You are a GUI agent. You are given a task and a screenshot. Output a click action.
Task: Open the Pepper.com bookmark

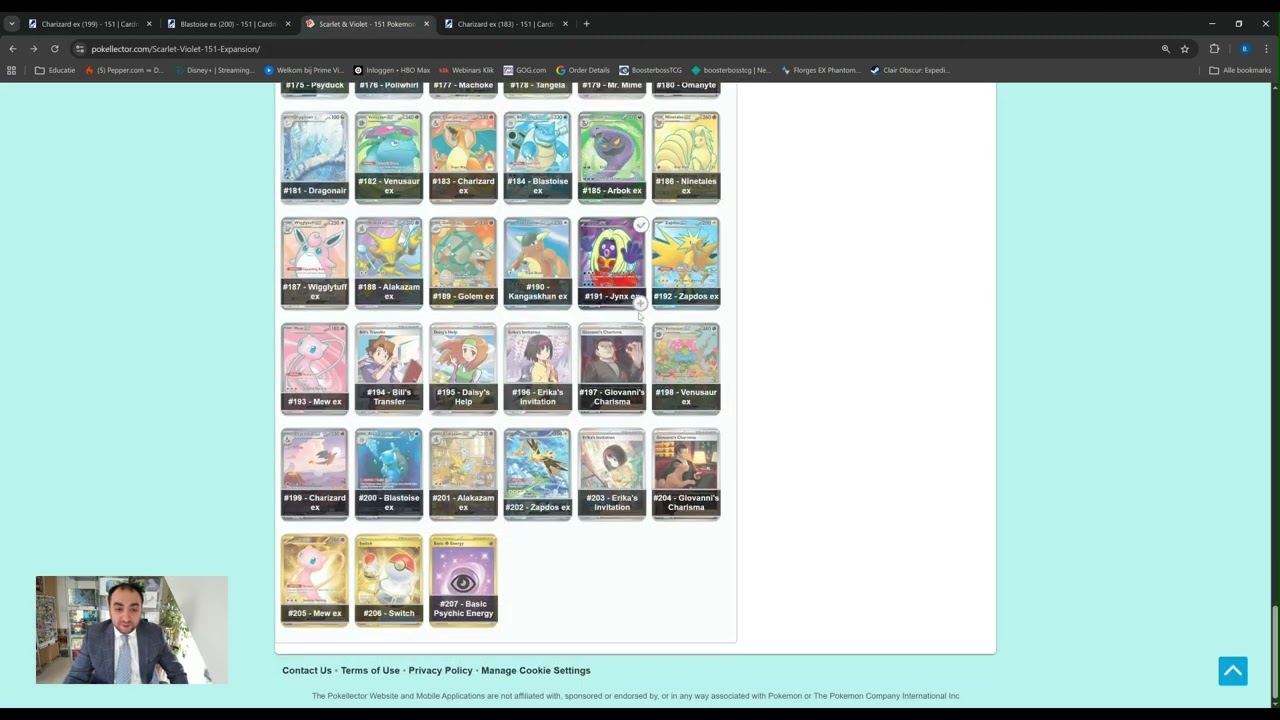pos(125,70)
